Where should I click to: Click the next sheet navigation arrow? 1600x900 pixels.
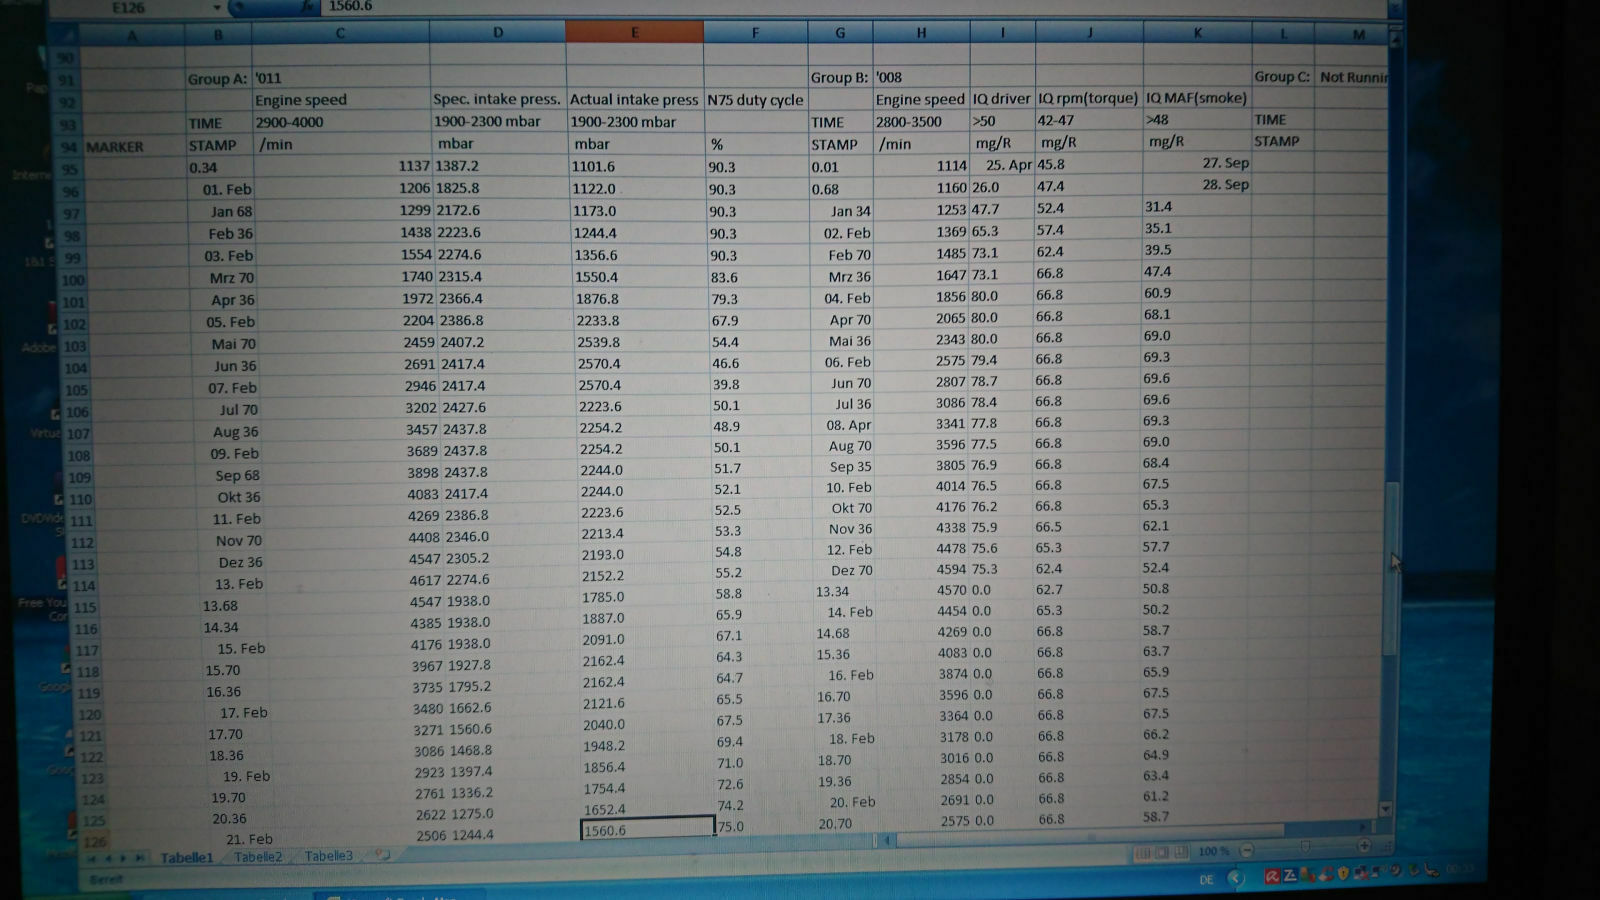pos(124,858)
